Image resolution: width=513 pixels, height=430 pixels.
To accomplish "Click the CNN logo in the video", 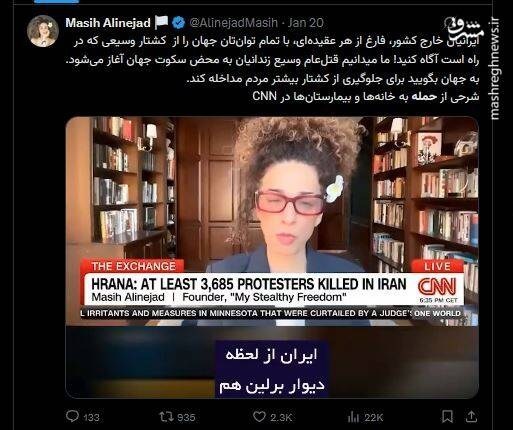I will pyautogui.click(x=437, y=286).
